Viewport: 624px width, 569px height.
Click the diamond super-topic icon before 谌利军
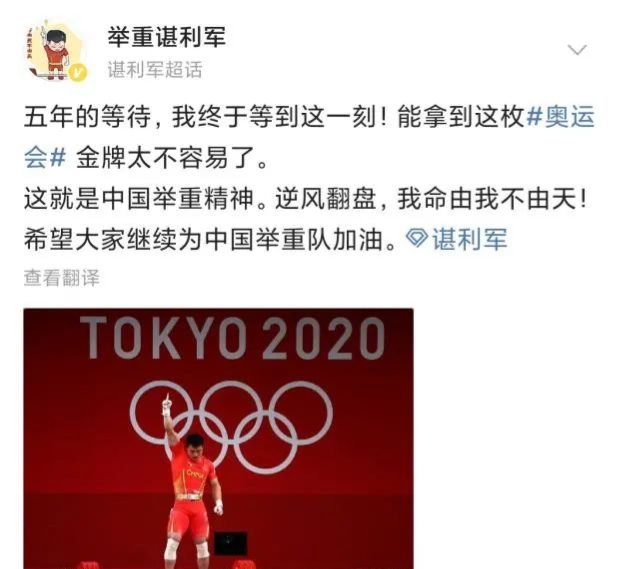tap(417, 238)
